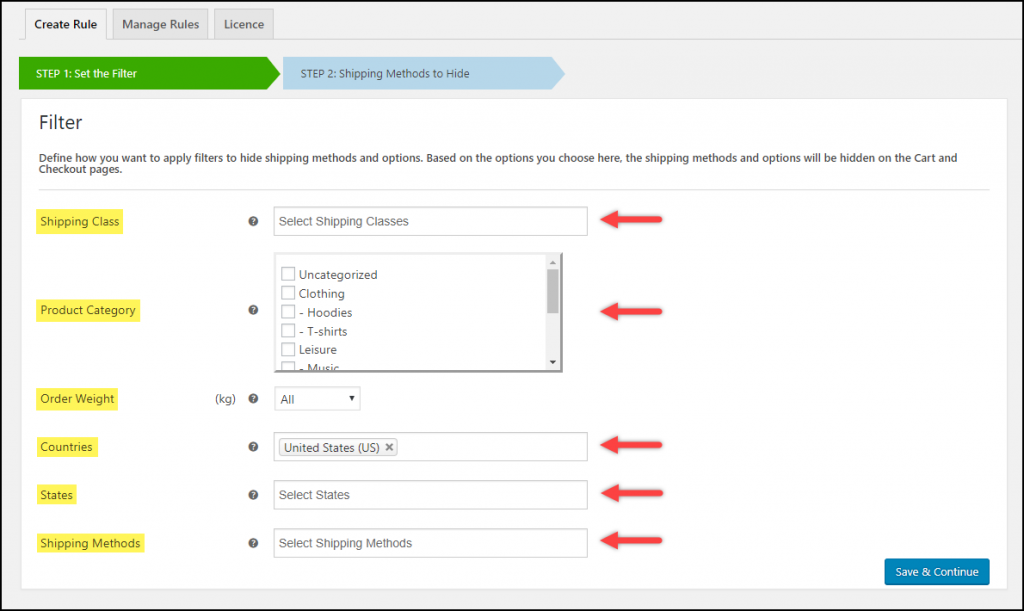Click help icon beside Countries

point(253,447)
